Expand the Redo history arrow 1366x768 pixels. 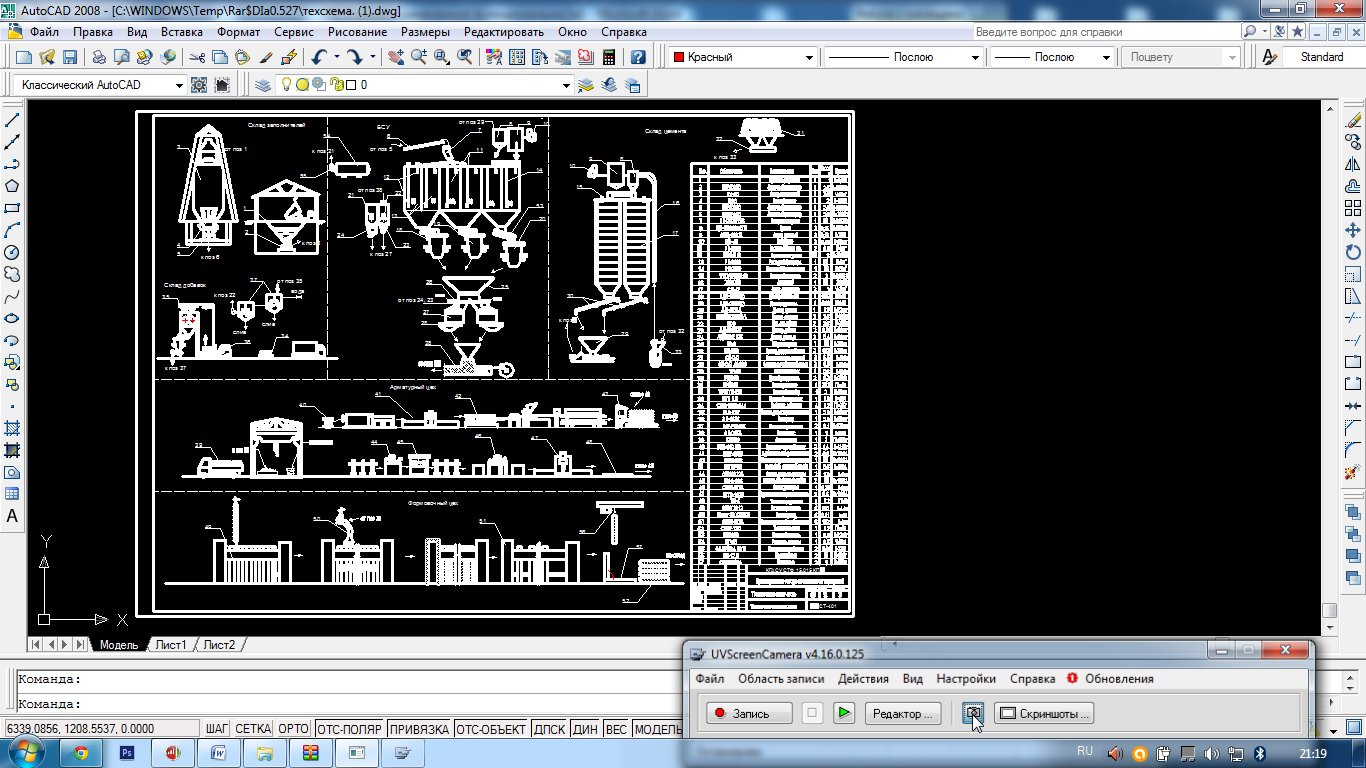[x=373, y=57]
